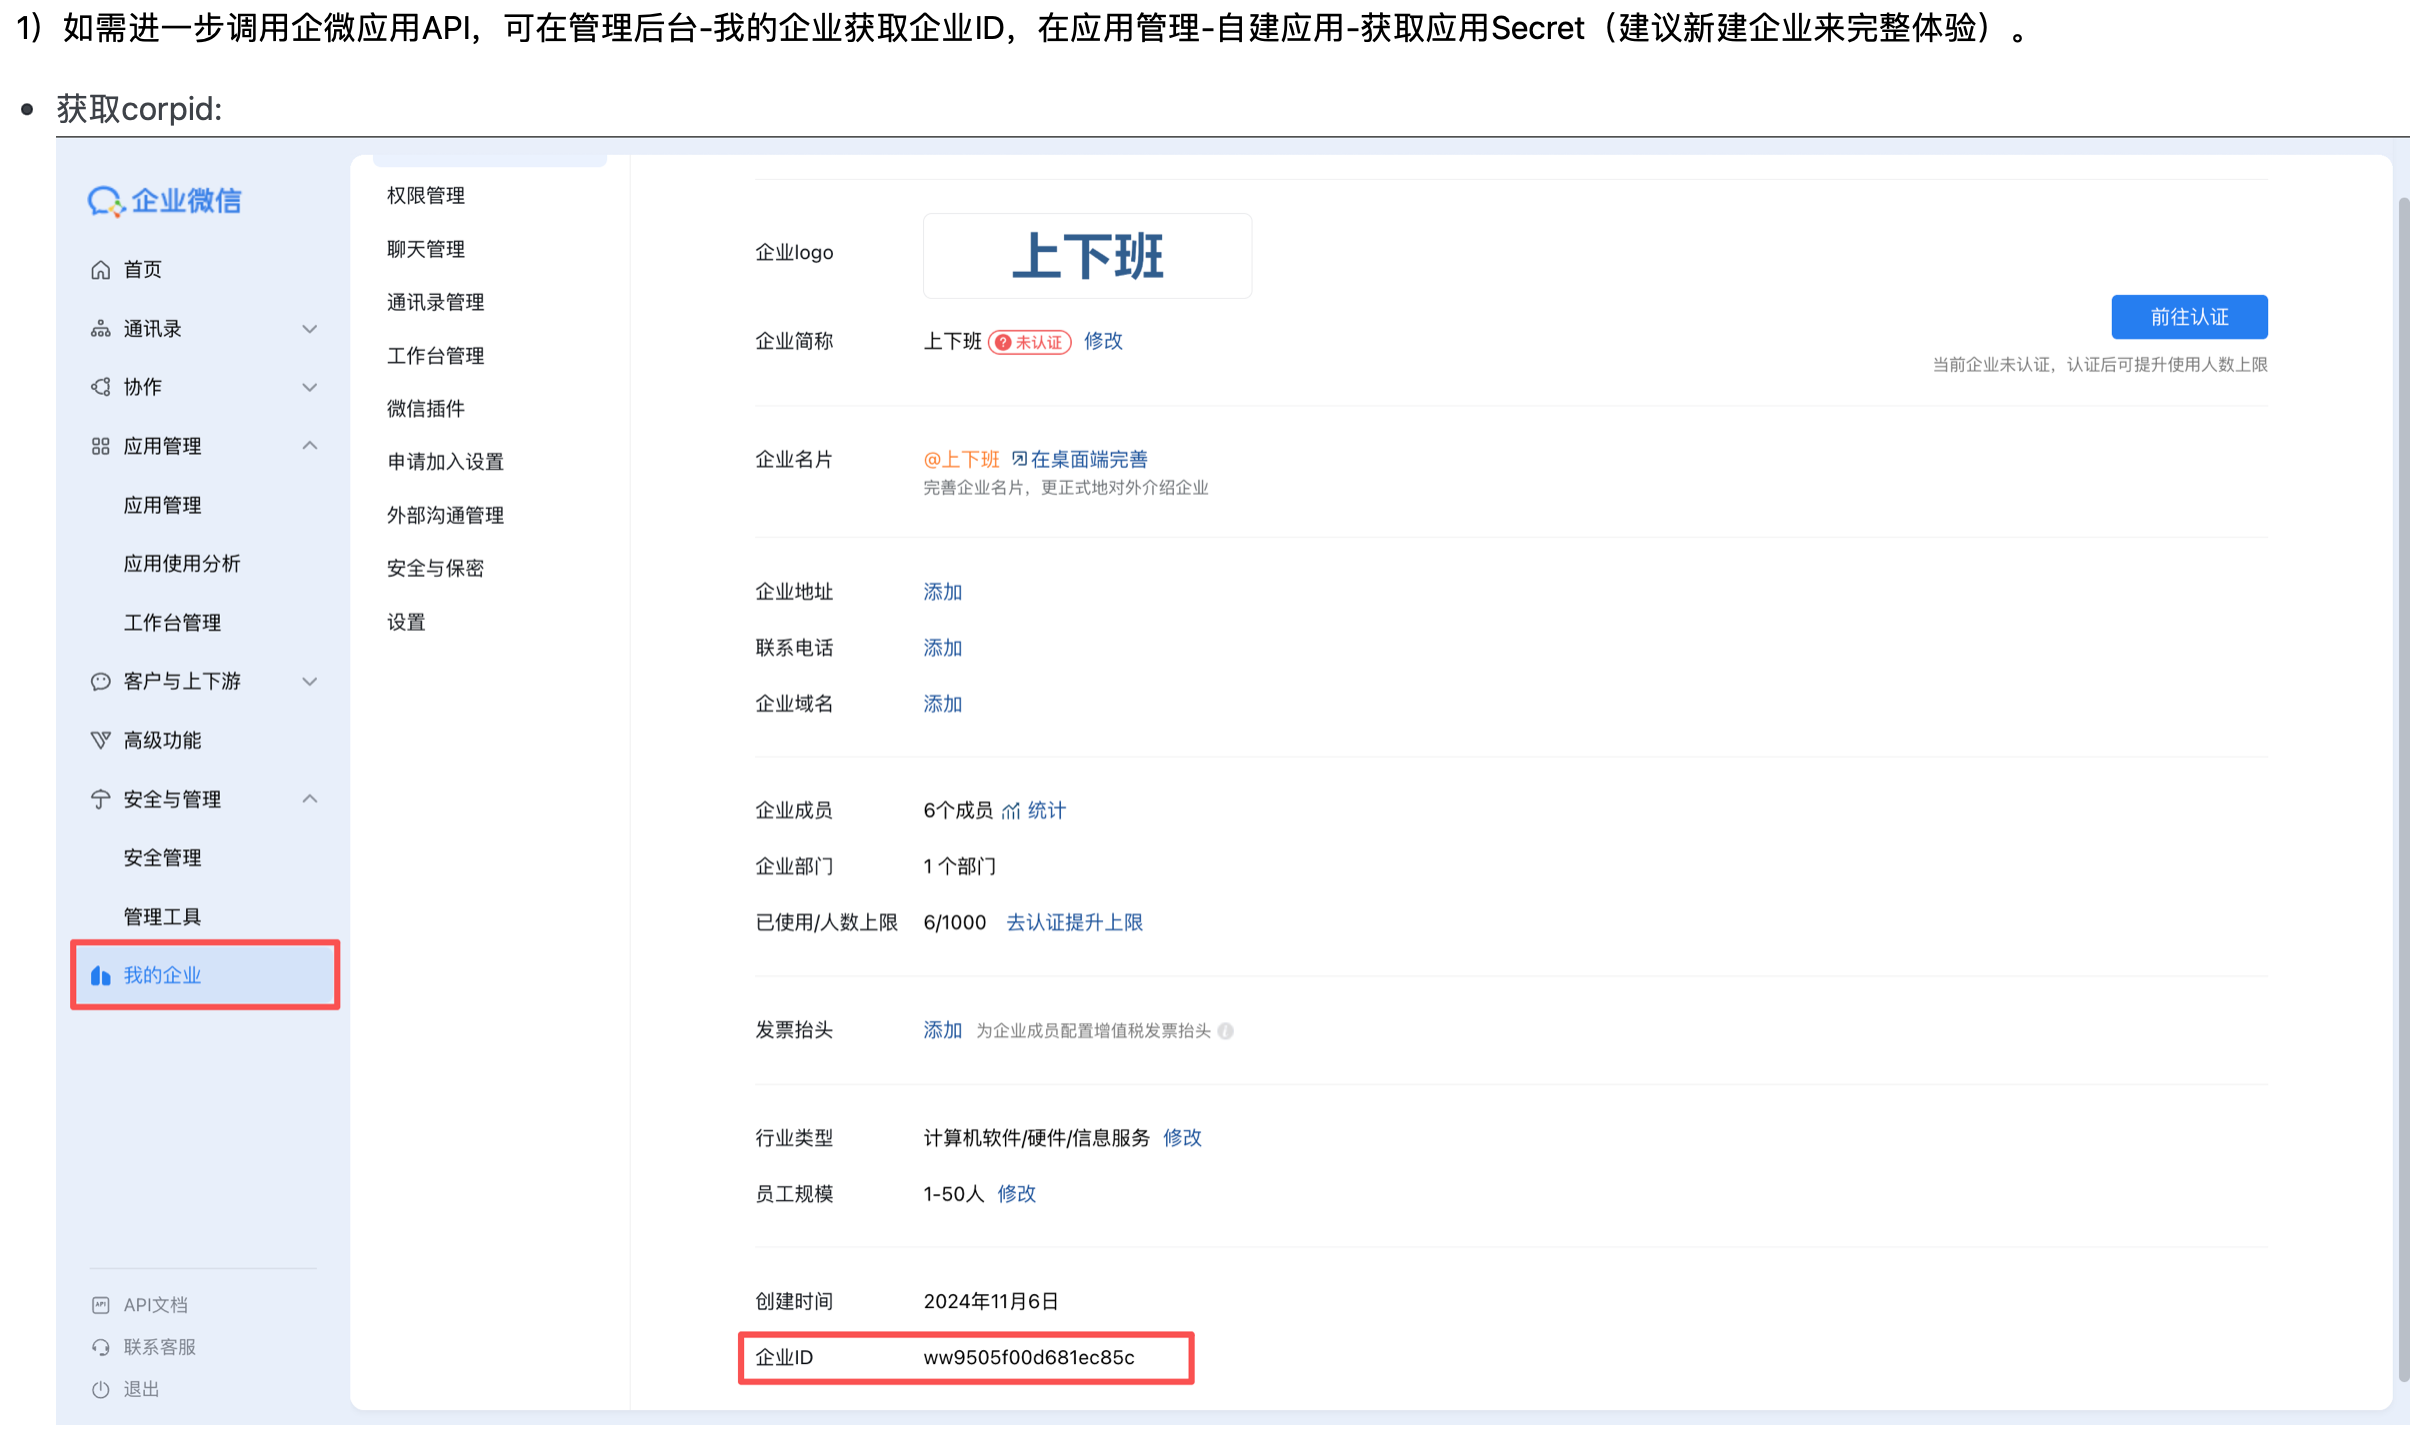Viewport: 2416px width, 1446px height.
Task: Click the 企业微信 logo icon
Action: pos(105,201)
